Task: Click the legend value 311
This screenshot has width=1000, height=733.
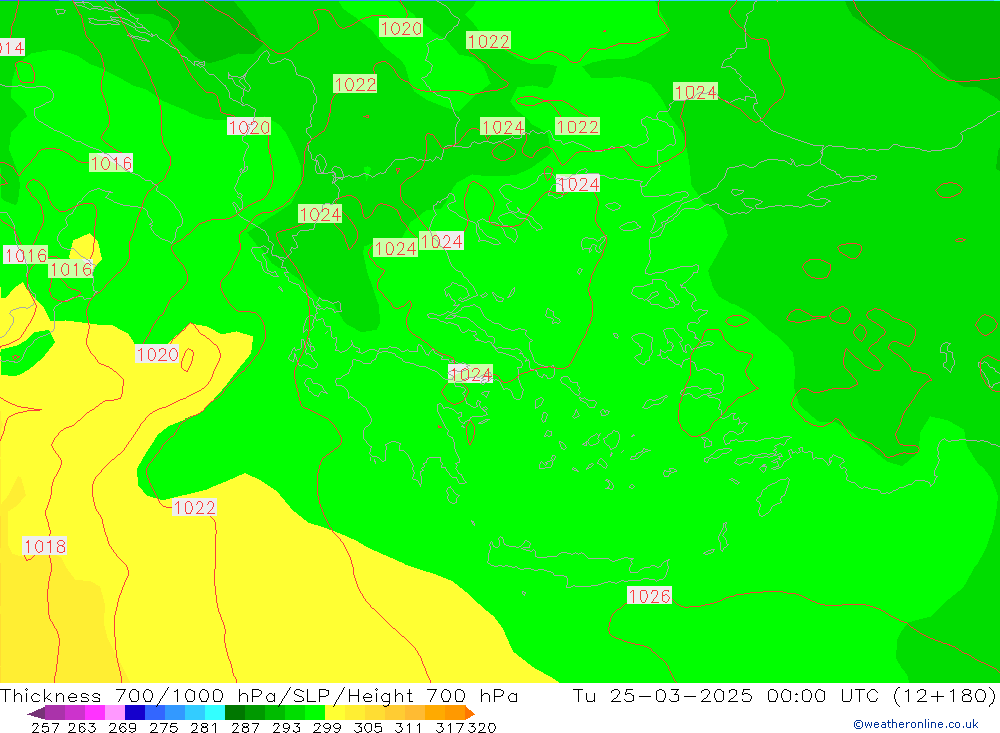Action: pos(408,727)
